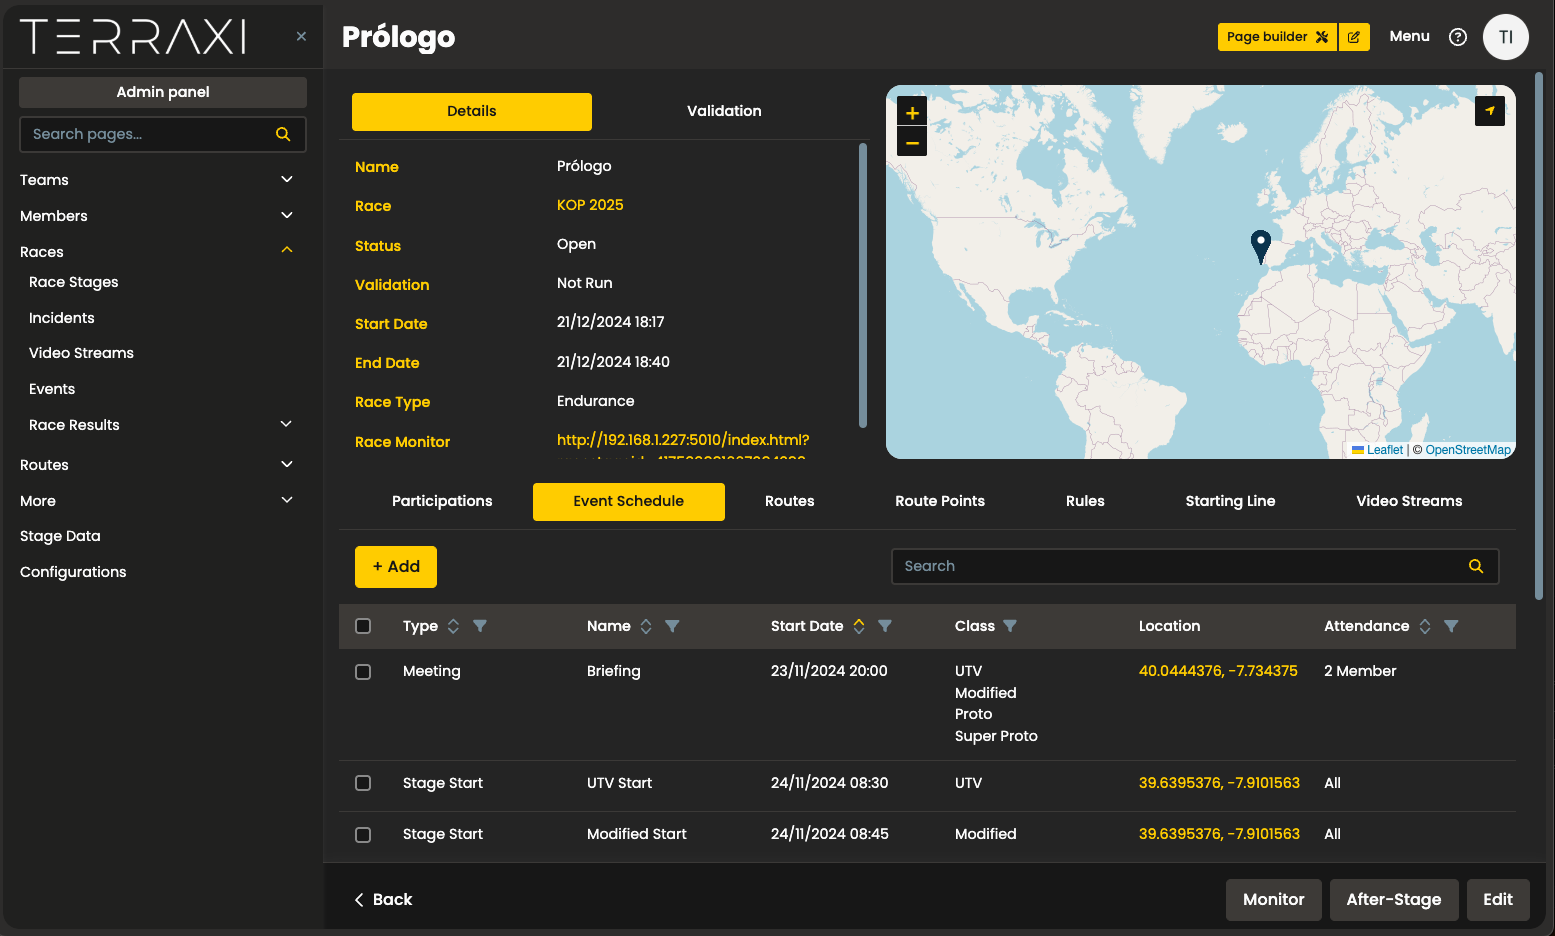The width and height of the screenshot is (1555, 936).
Task: Expand the Members menu
Action: click(287, 215)
